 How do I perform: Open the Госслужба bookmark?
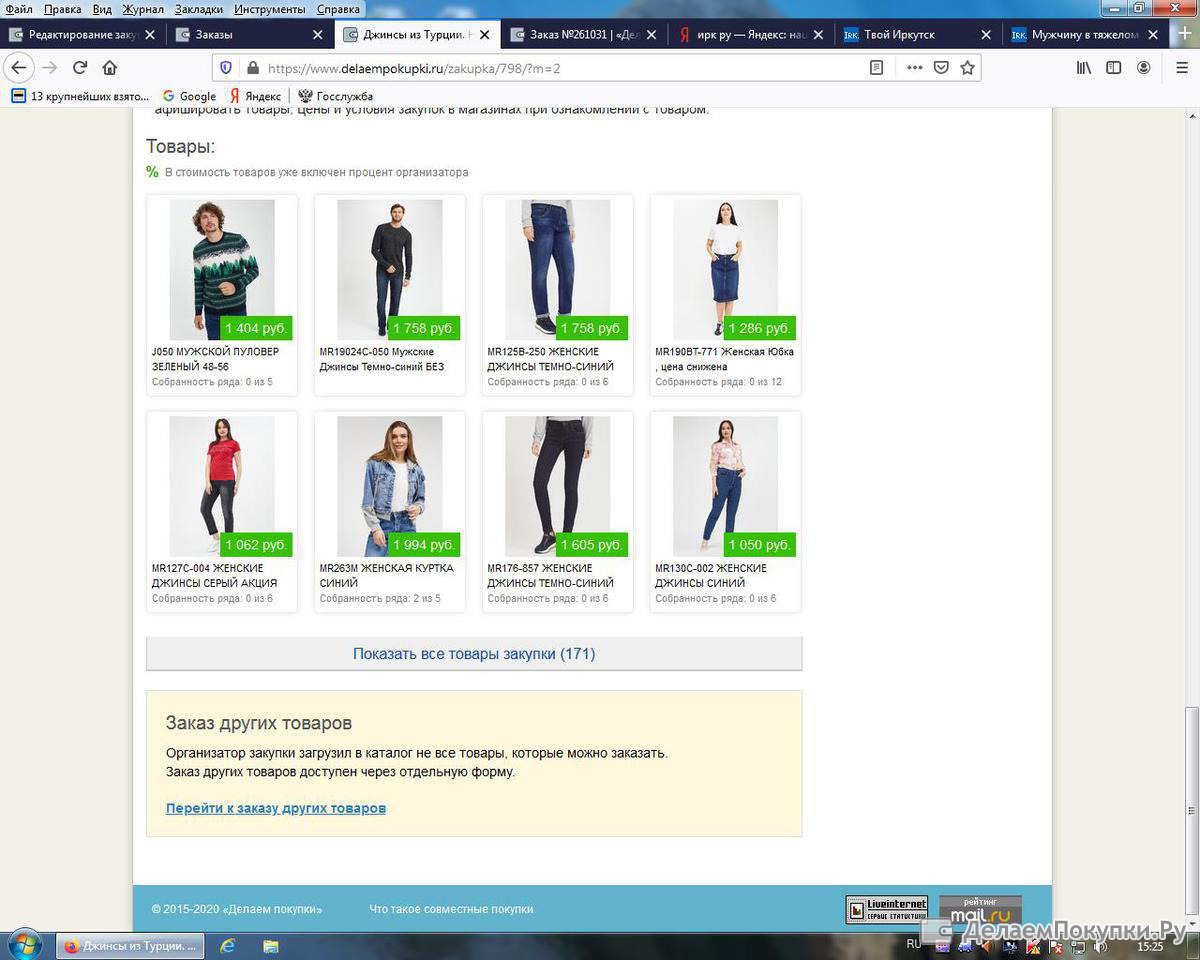[x=336, y=96]
